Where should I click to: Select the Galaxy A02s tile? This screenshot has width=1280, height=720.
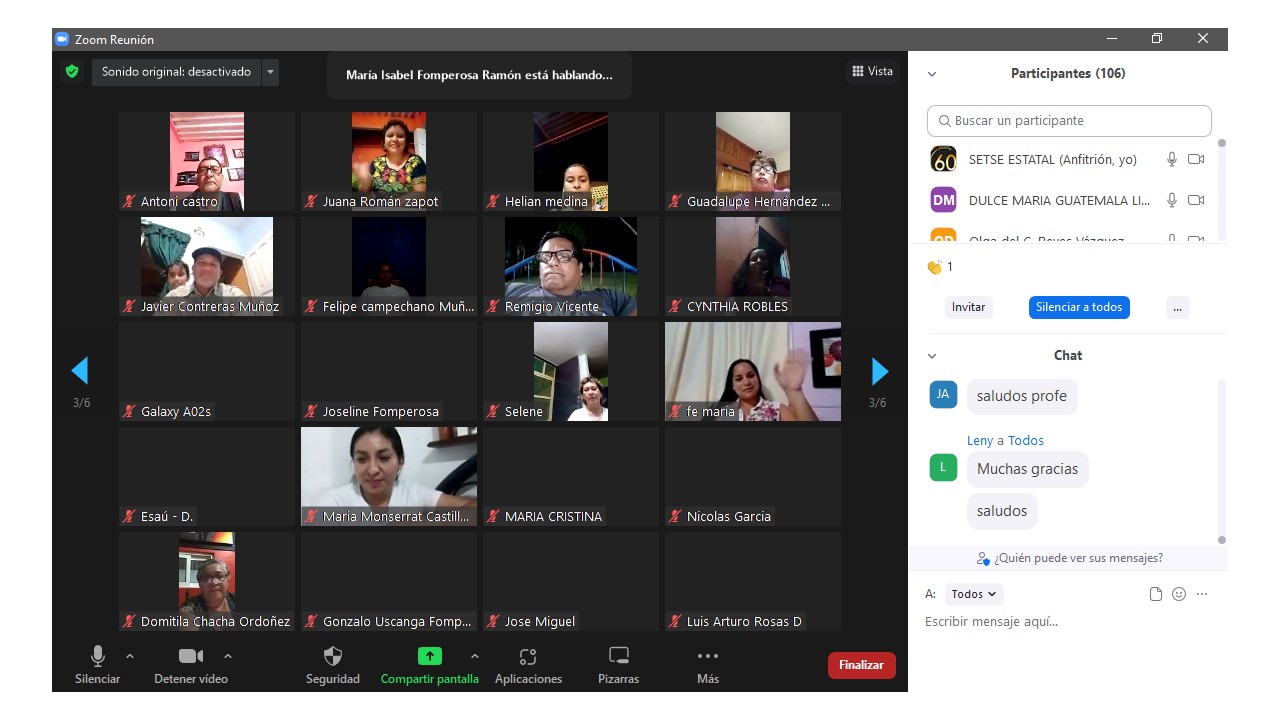[207, 371]
